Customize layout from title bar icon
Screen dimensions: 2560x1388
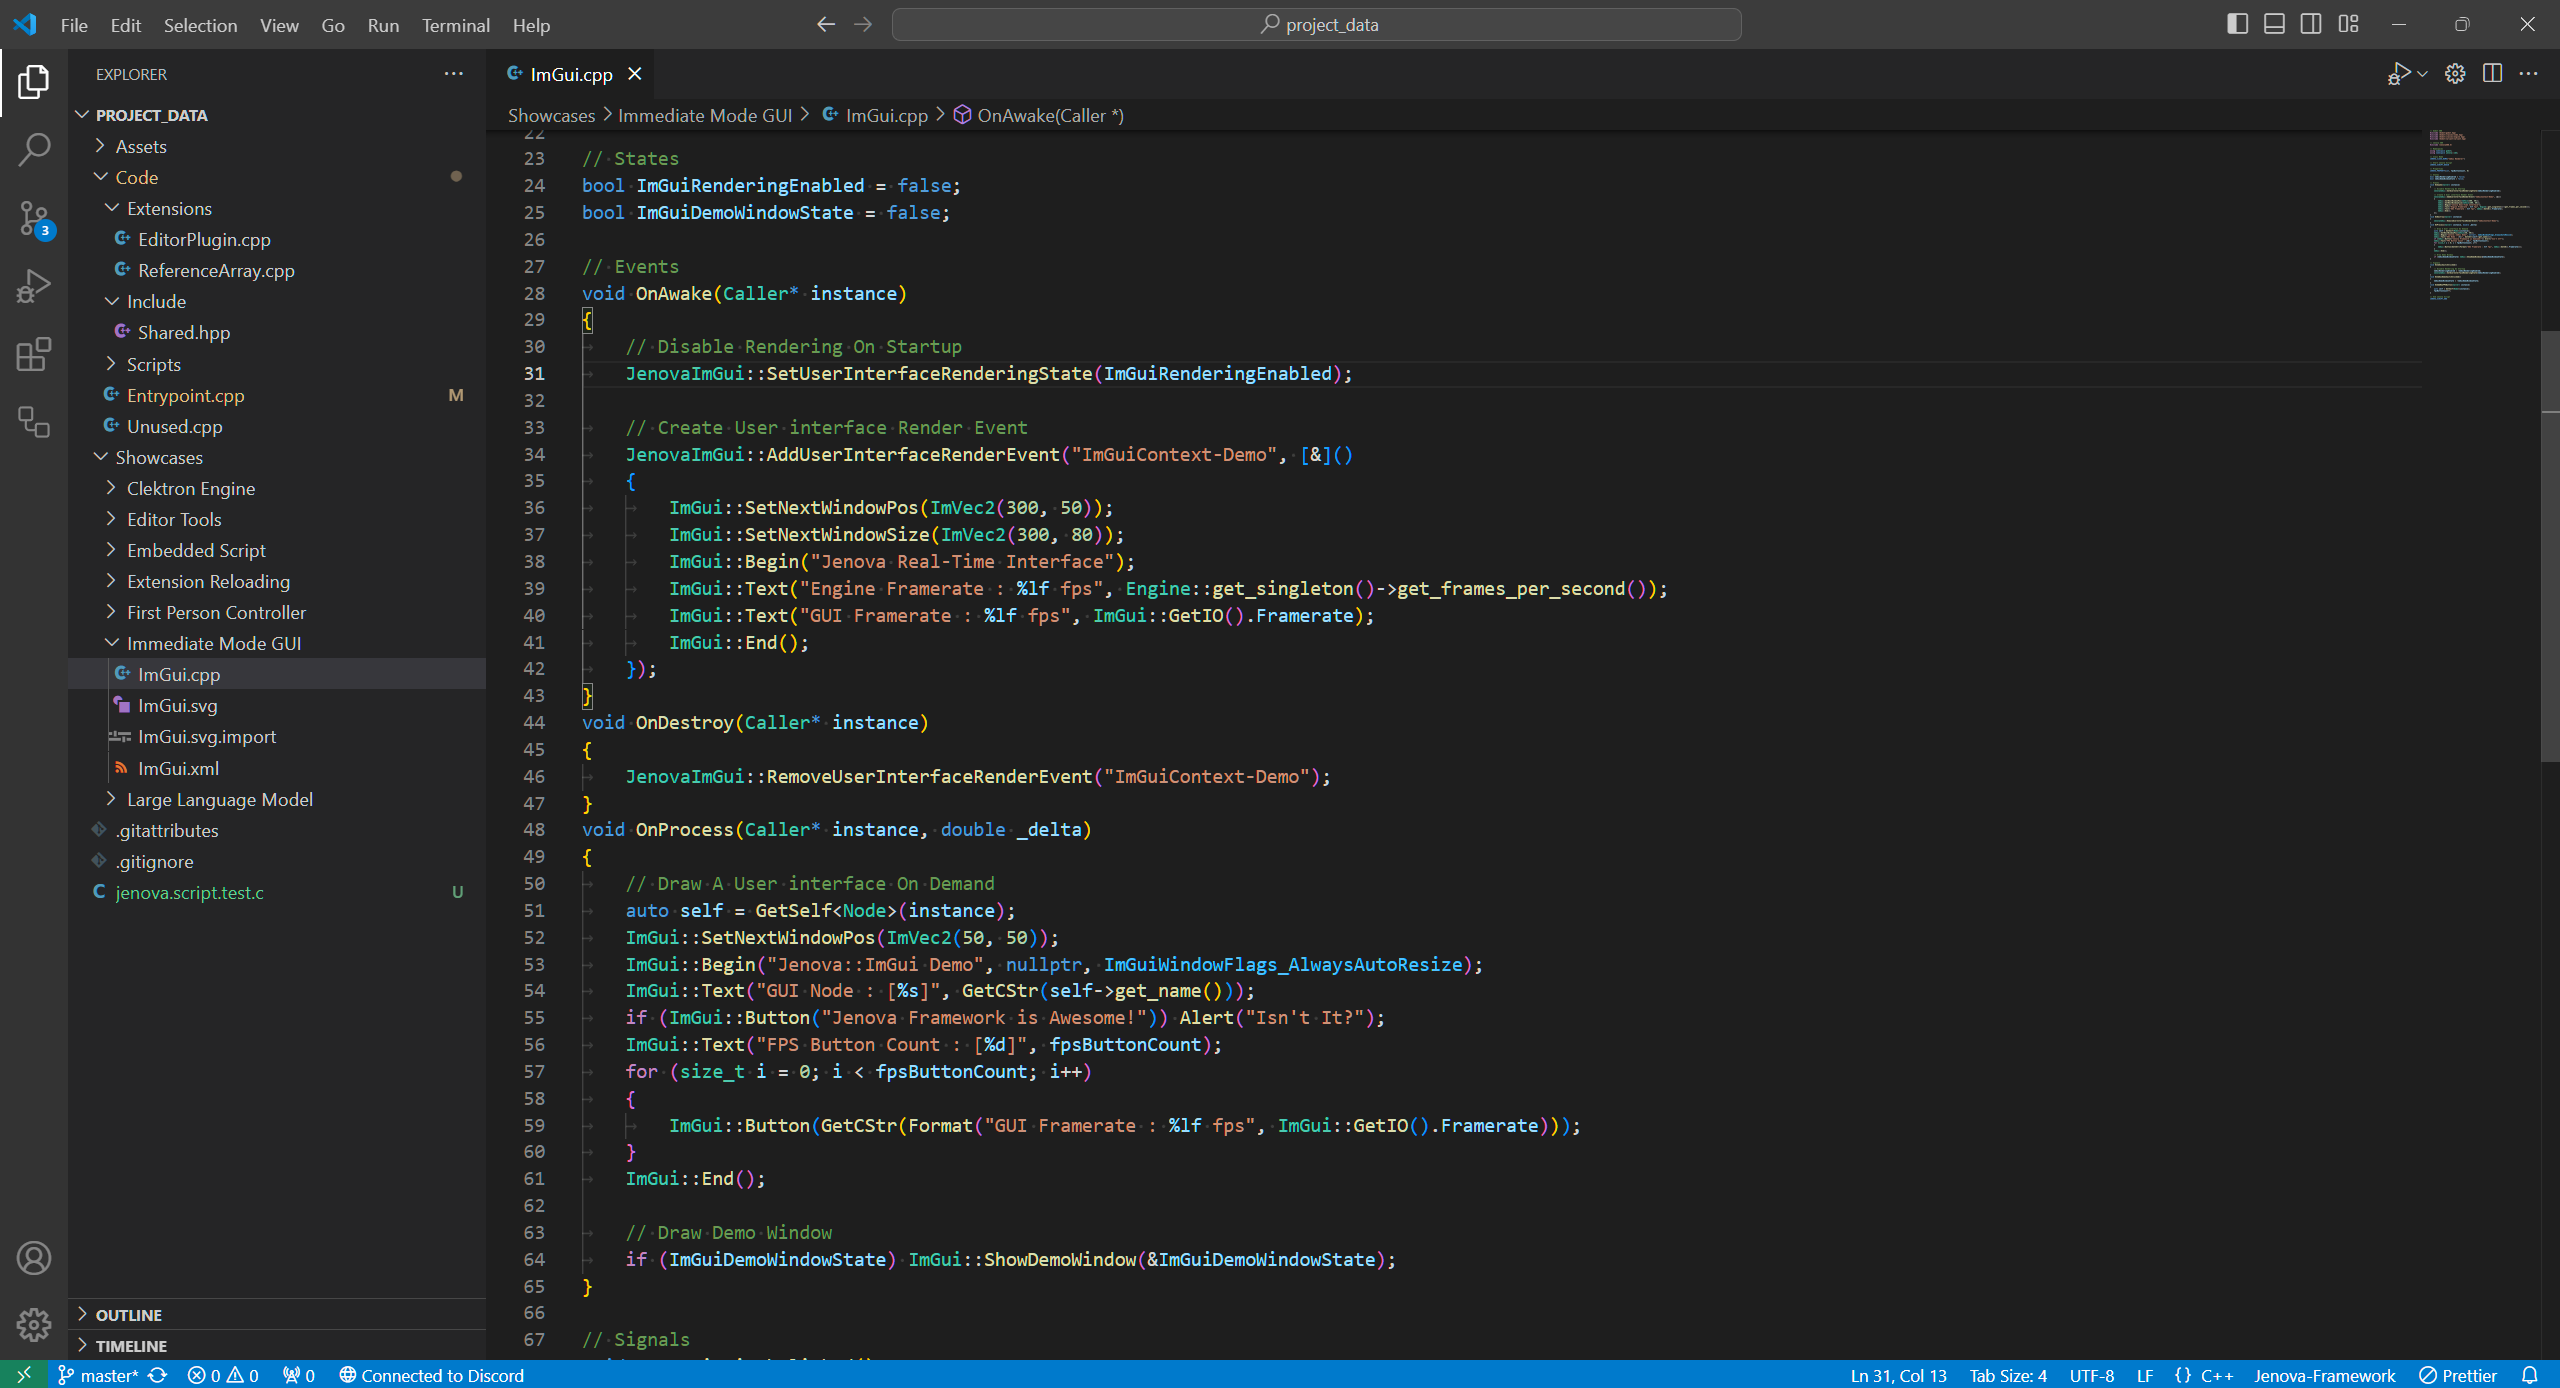pos(2349,24)
